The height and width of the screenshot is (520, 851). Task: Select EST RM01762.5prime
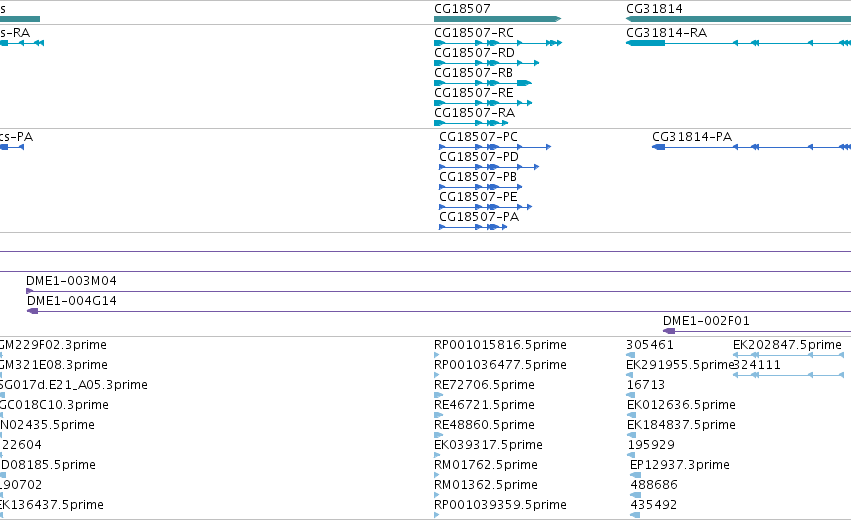coord(486,466)
